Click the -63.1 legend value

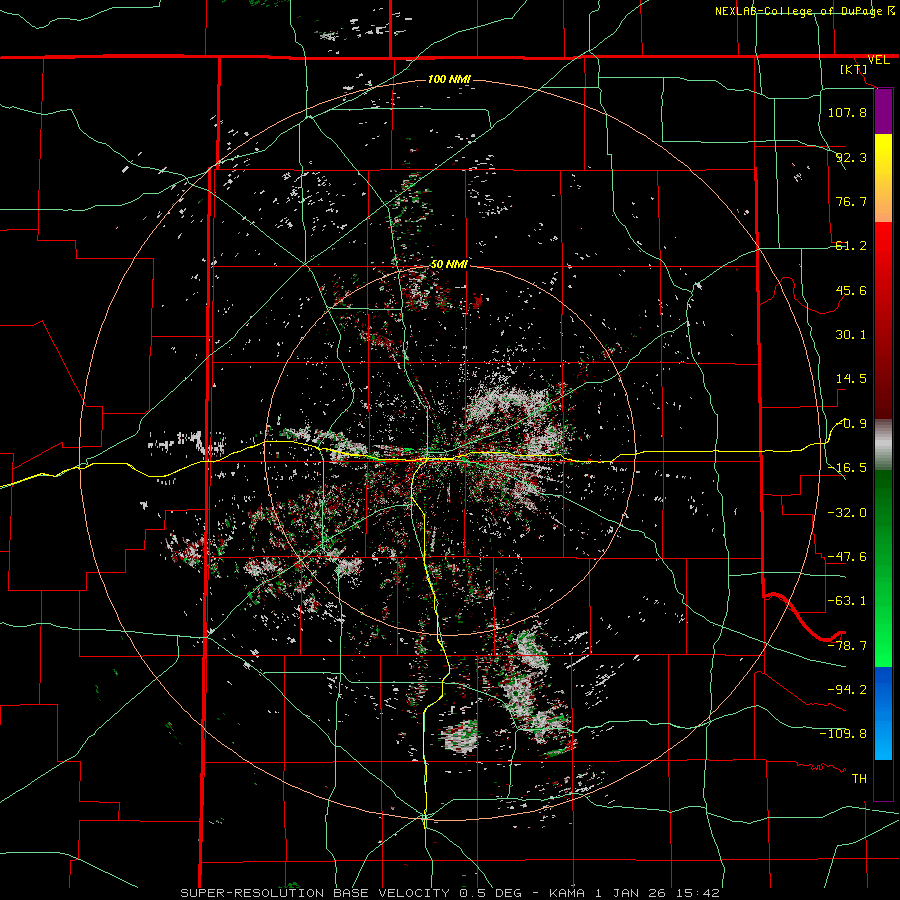pos(847,601)
